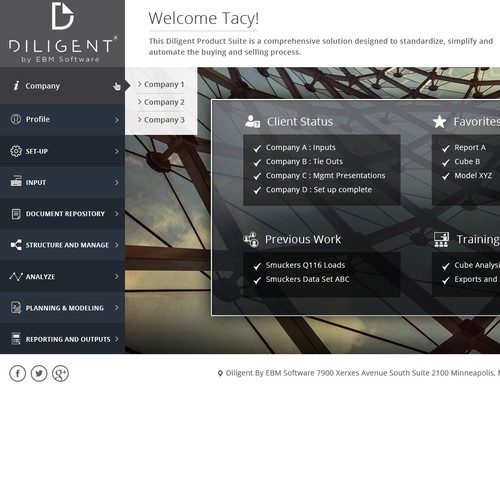Open the Twitter social link
The image size is (500, 500).
[x=39, y=373]
